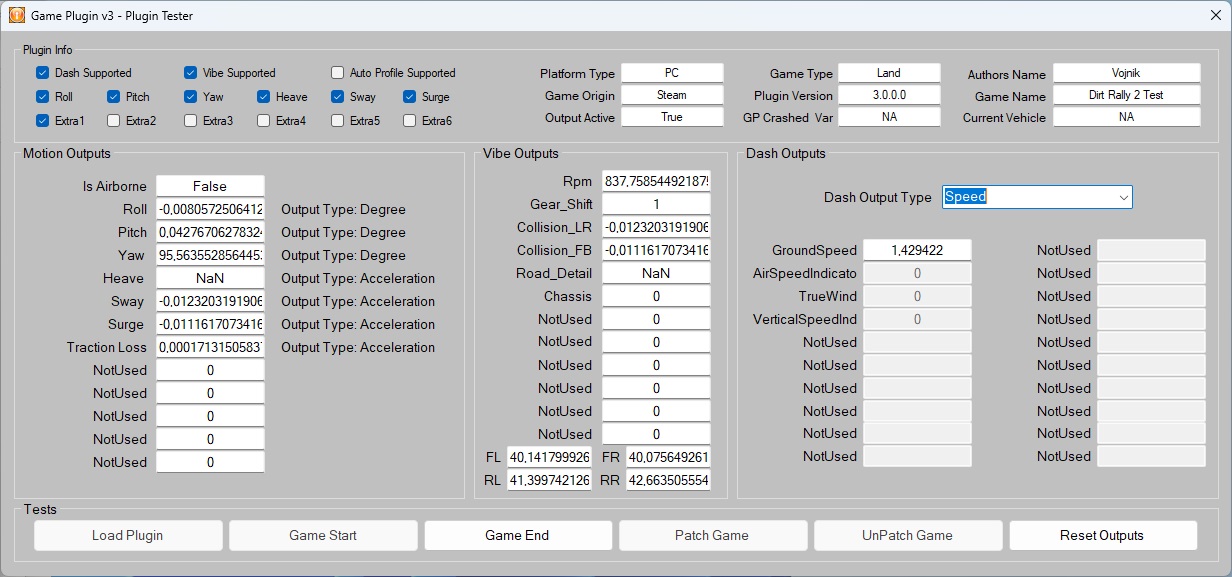Image resolution: width=1232 pixels, height=577 pixels.
Task: Click the GroundSpeed value field
Action: 916,250
